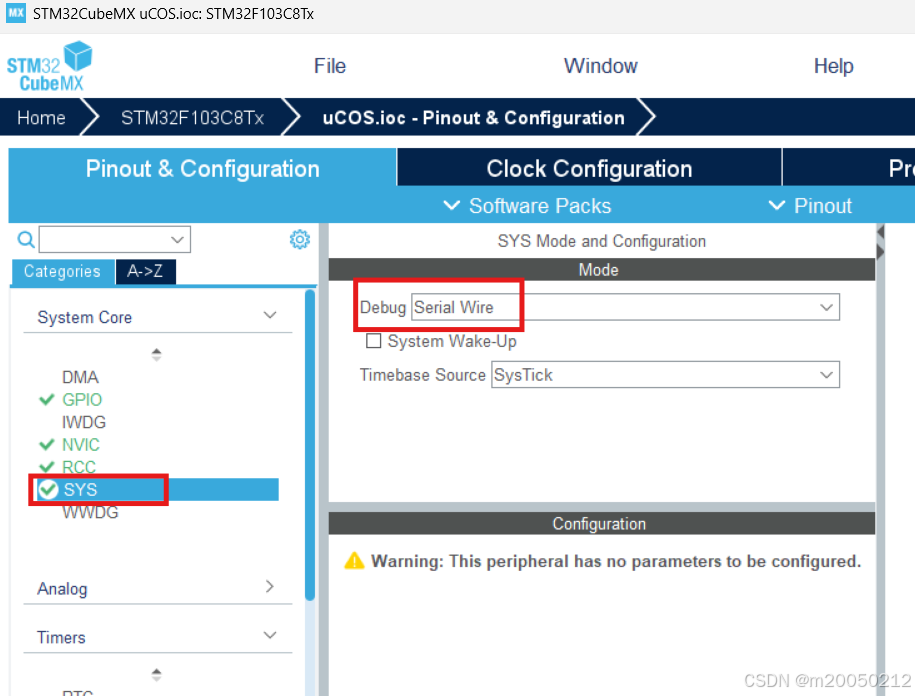Image resolution: width=915 pixels, height=696 pixels.
Task: Select the Pinout & Configuration tab
Action: click(202, 168)
